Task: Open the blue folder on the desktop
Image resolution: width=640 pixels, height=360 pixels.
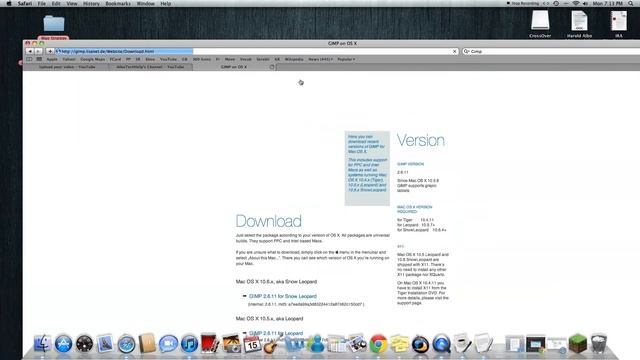Action: [x=54, y=23]
